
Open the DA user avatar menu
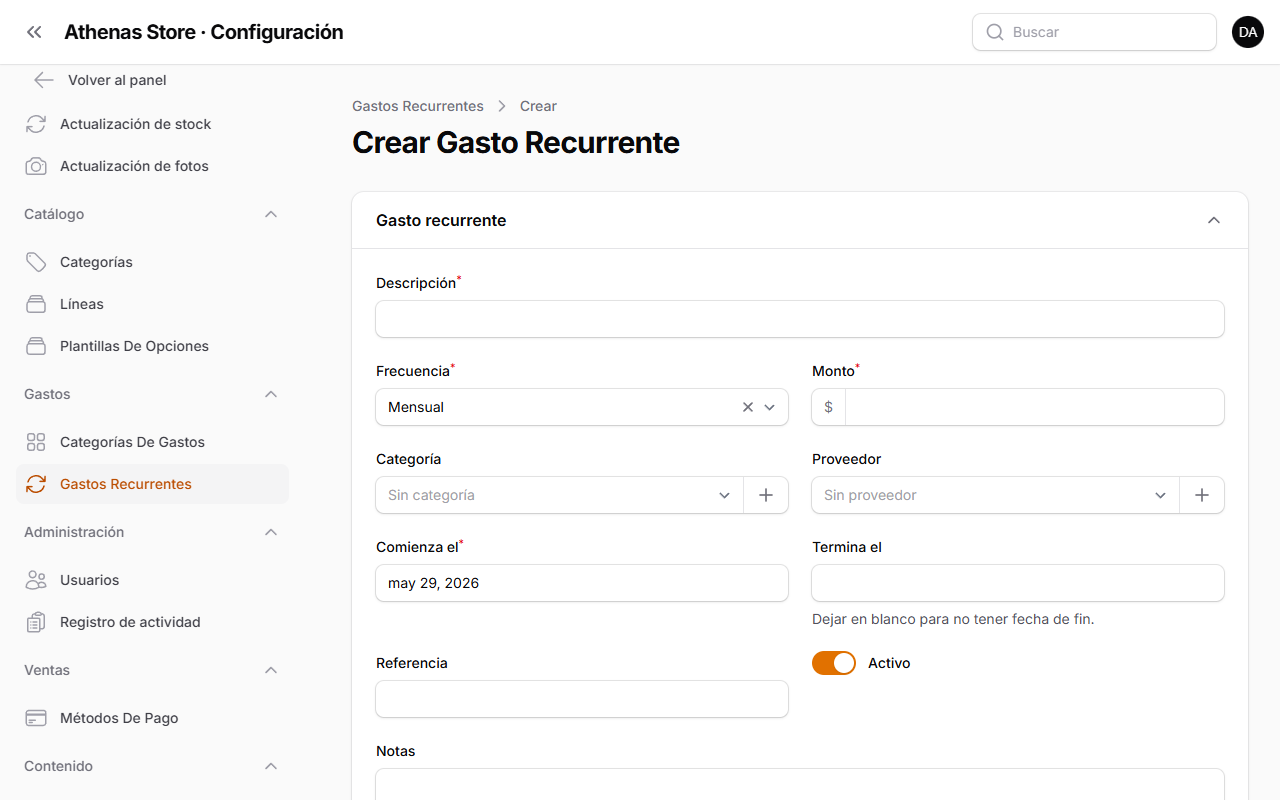point(1248,32)
